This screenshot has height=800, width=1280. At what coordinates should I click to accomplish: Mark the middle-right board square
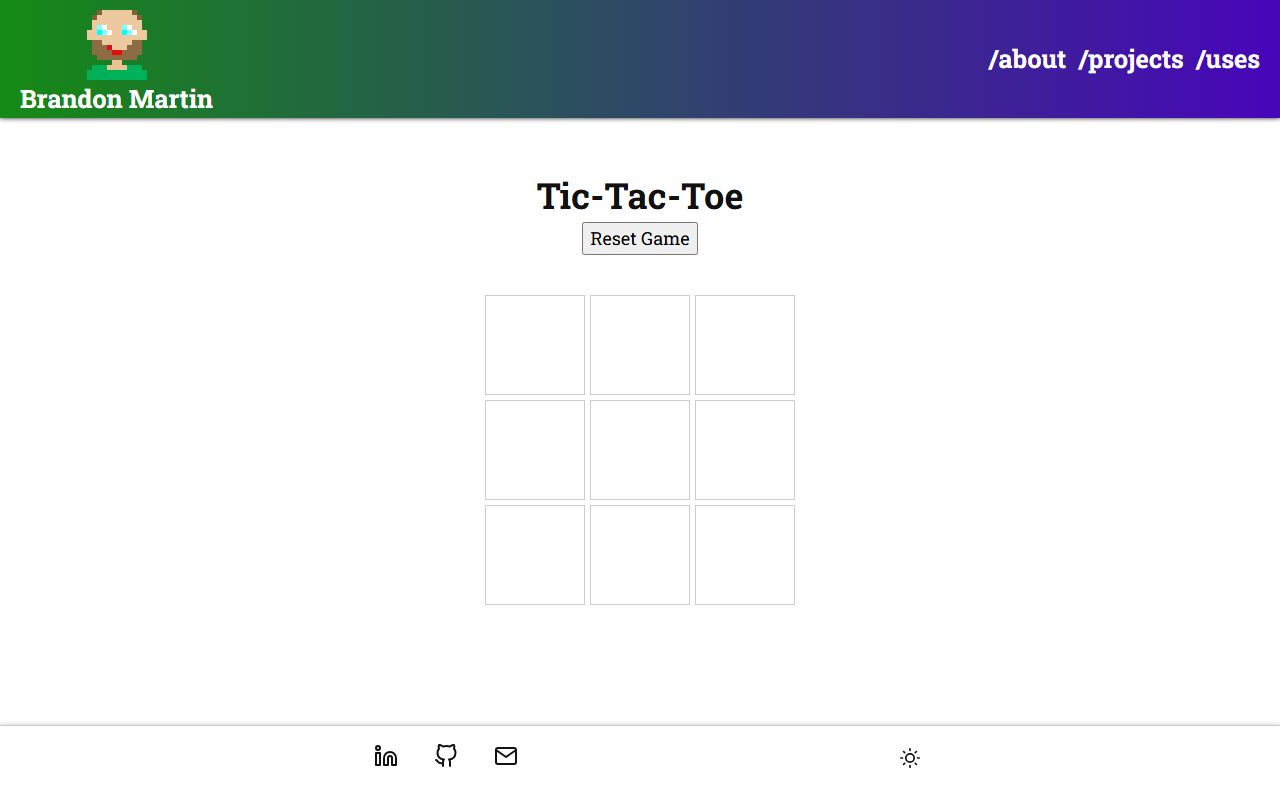point(745,450)
